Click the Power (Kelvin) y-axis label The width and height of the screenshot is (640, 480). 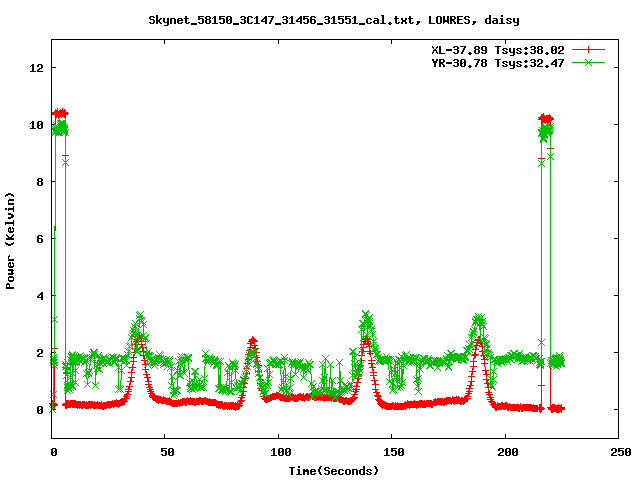(x=10, y=241)
